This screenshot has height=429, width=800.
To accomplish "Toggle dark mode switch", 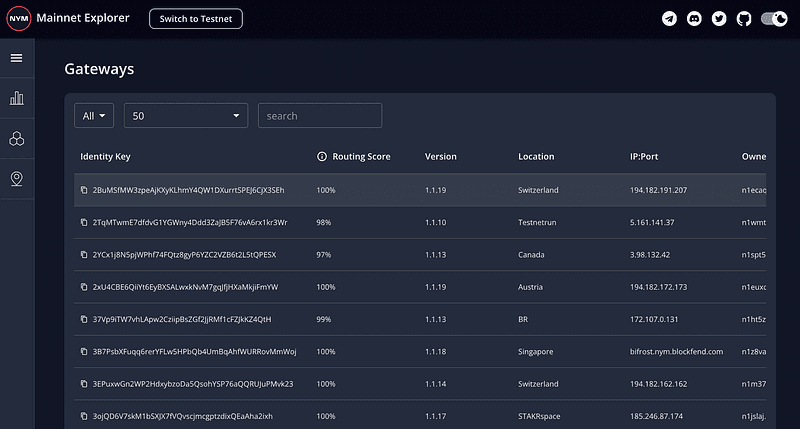I will point(774,19).
